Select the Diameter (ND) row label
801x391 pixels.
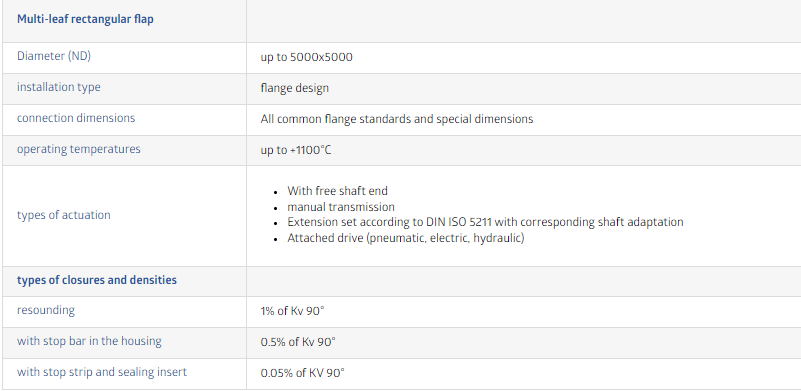(54, 56)
